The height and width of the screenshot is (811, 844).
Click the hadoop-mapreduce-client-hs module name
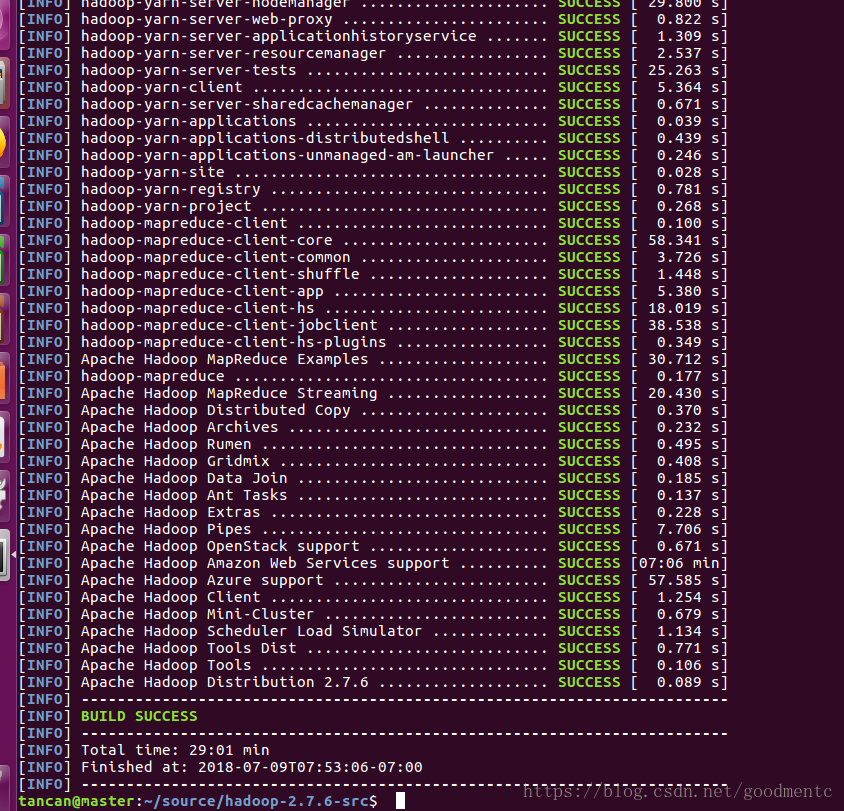point(198,309)
